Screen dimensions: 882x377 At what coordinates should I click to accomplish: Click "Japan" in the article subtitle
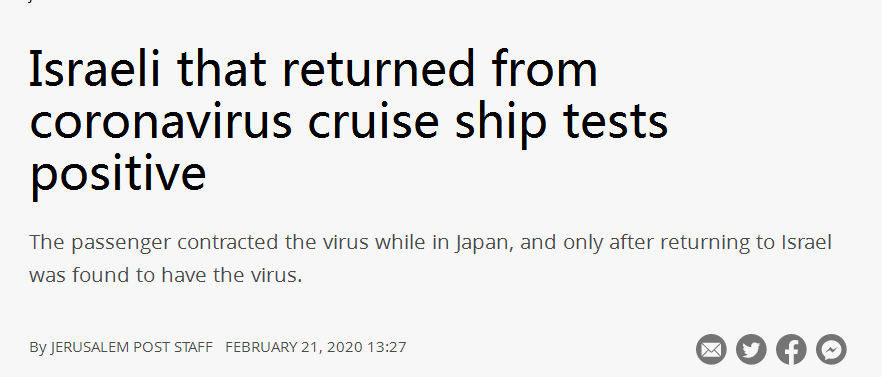(x=484, y=244)
